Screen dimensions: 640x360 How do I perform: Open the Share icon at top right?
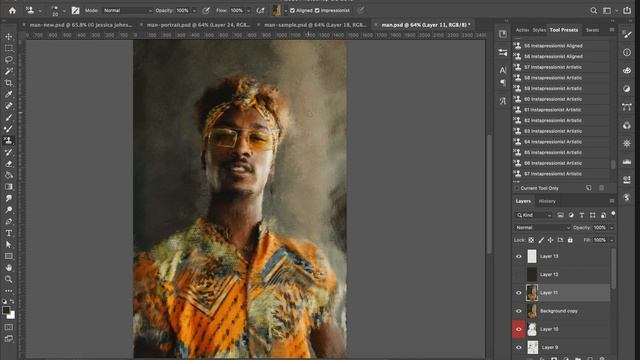click(627, 11)
